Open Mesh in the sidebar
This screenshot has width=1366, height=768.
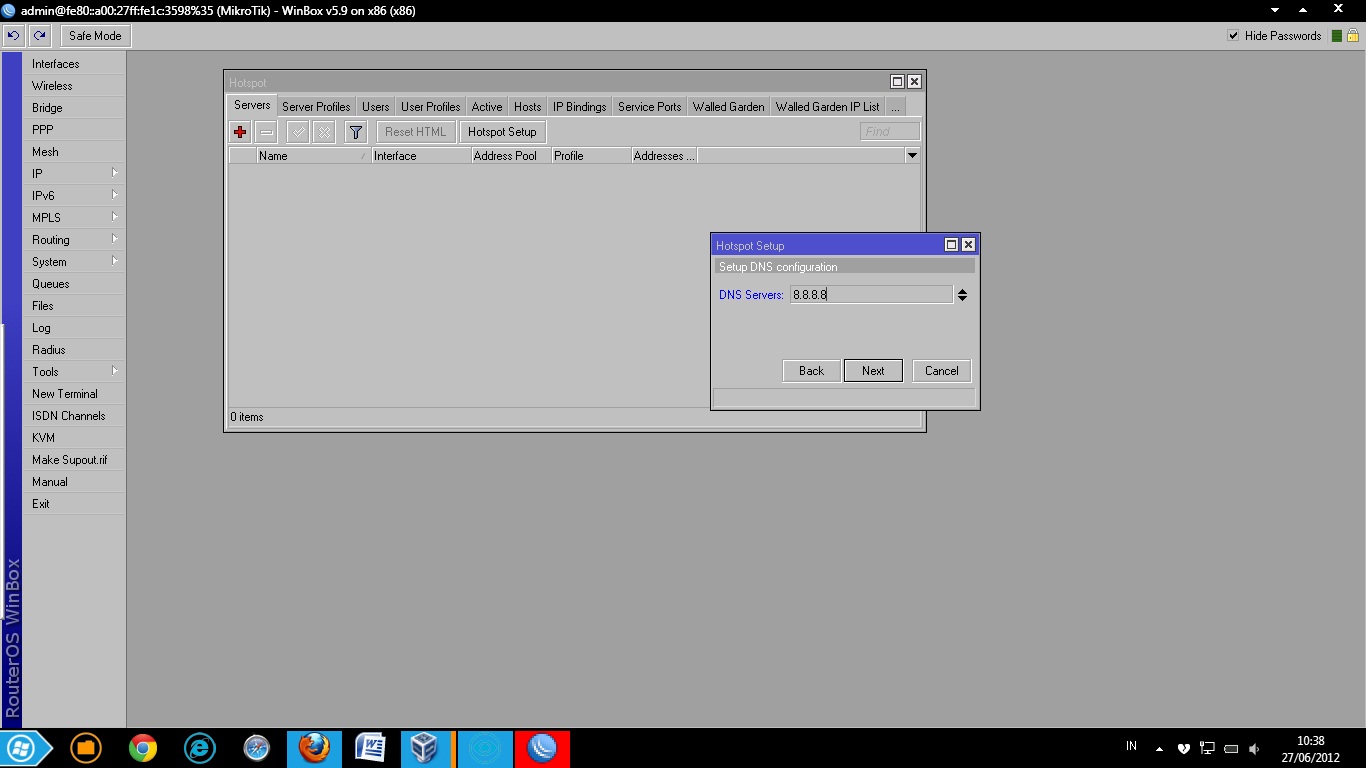coord(75,152)
